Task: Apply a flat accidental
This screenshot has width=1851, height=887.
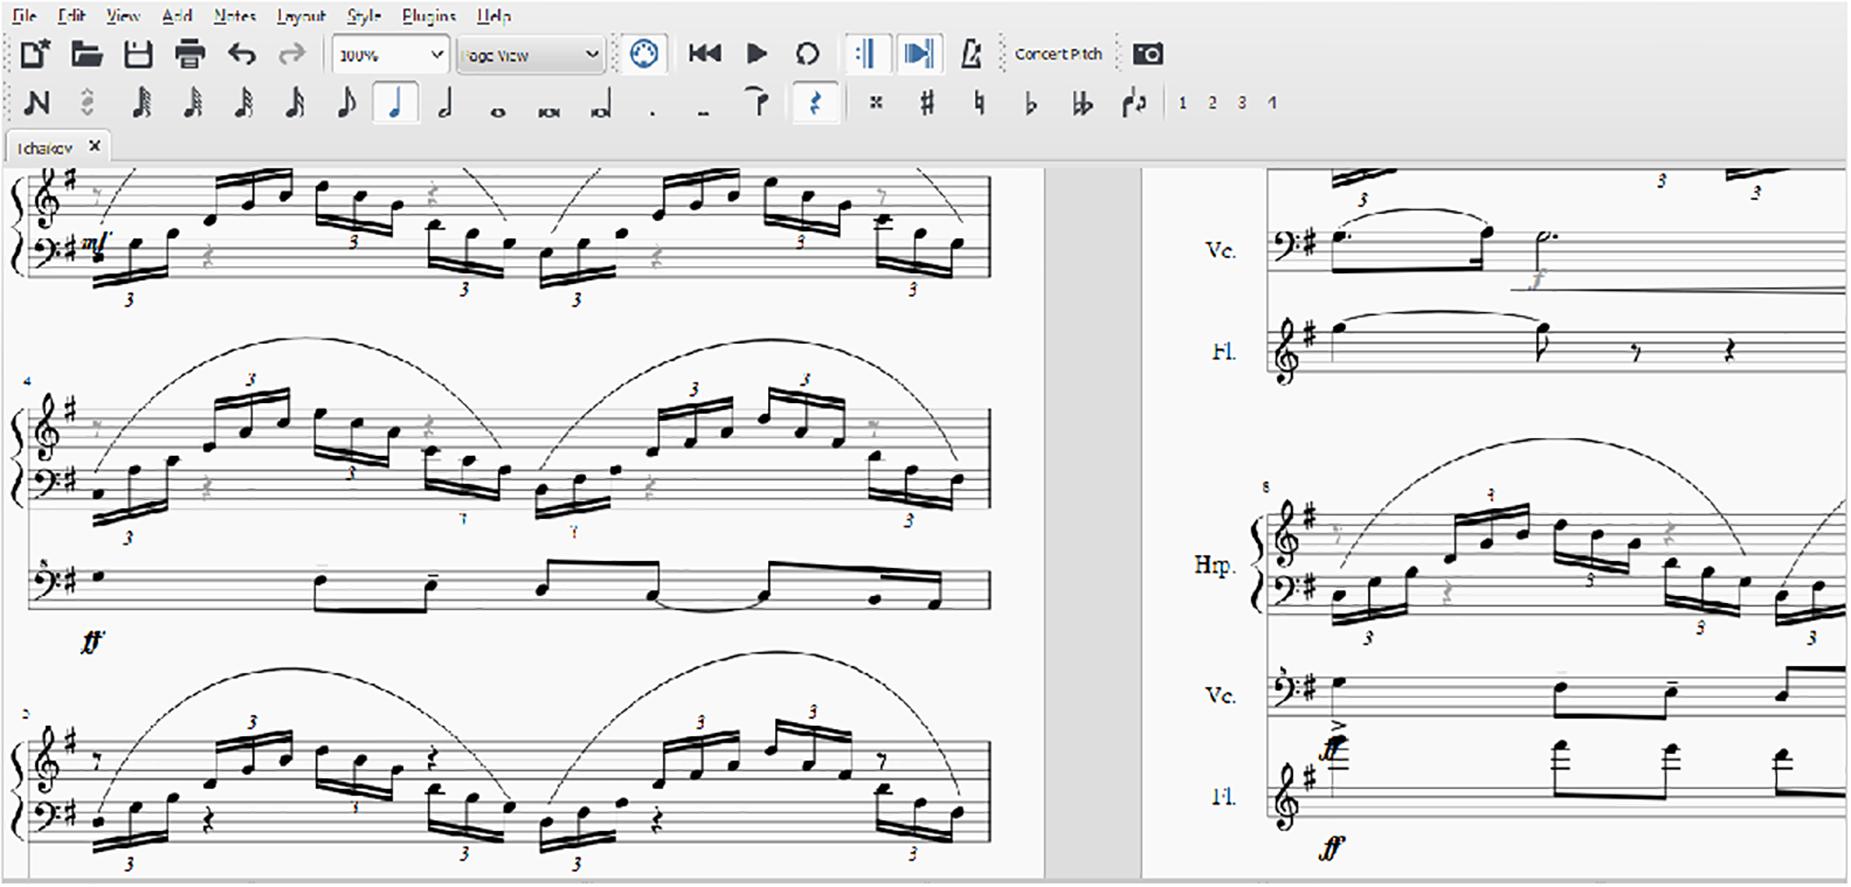Action: tap(1030, 103)
